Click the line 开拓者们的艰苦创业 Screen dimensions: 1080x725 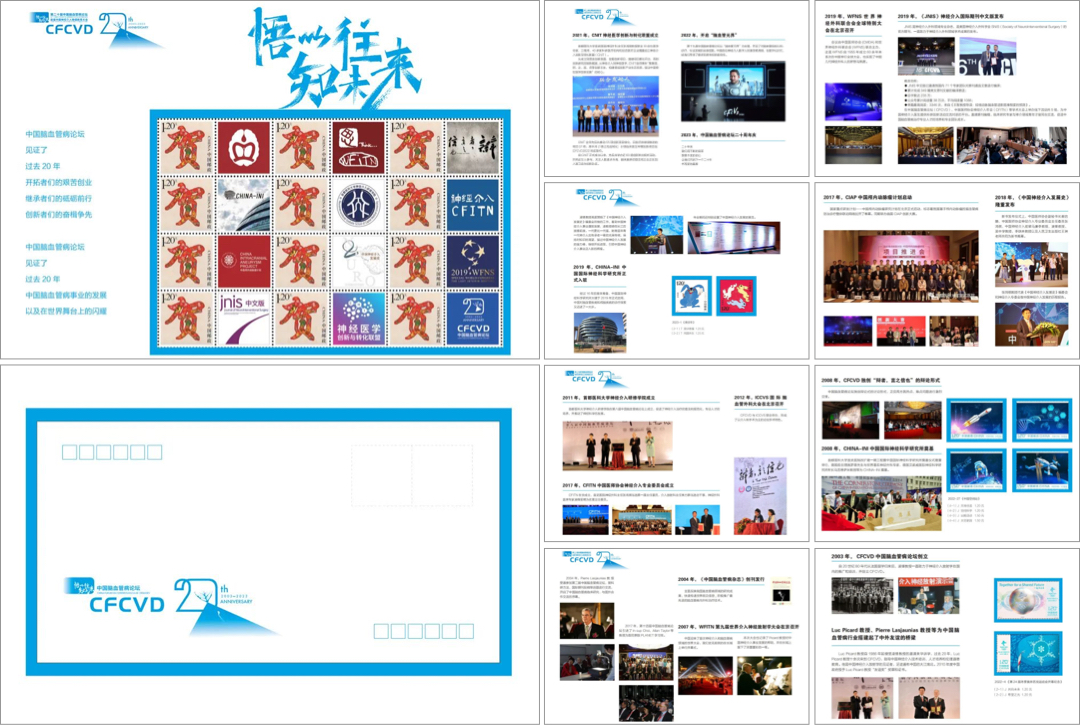click(x=59, y=182)
